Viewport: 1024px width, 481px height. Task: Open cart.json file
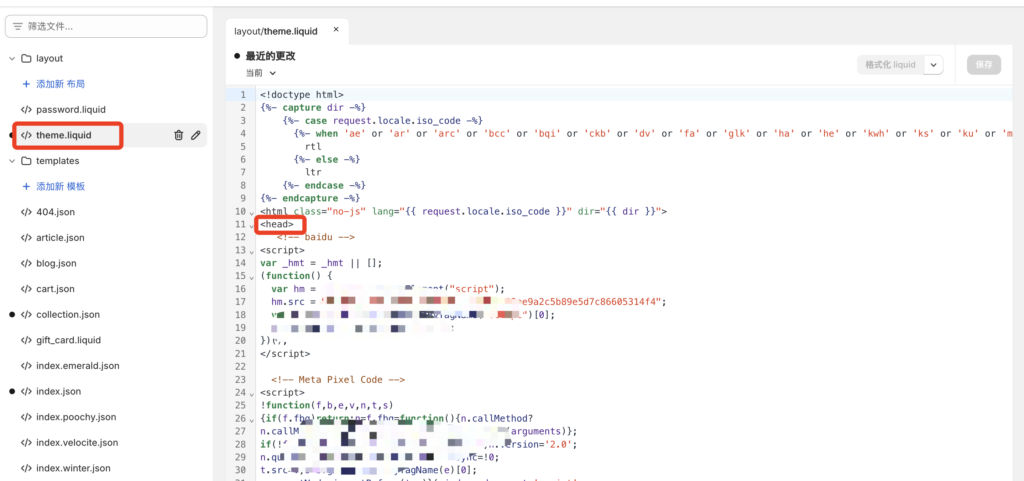56,288
